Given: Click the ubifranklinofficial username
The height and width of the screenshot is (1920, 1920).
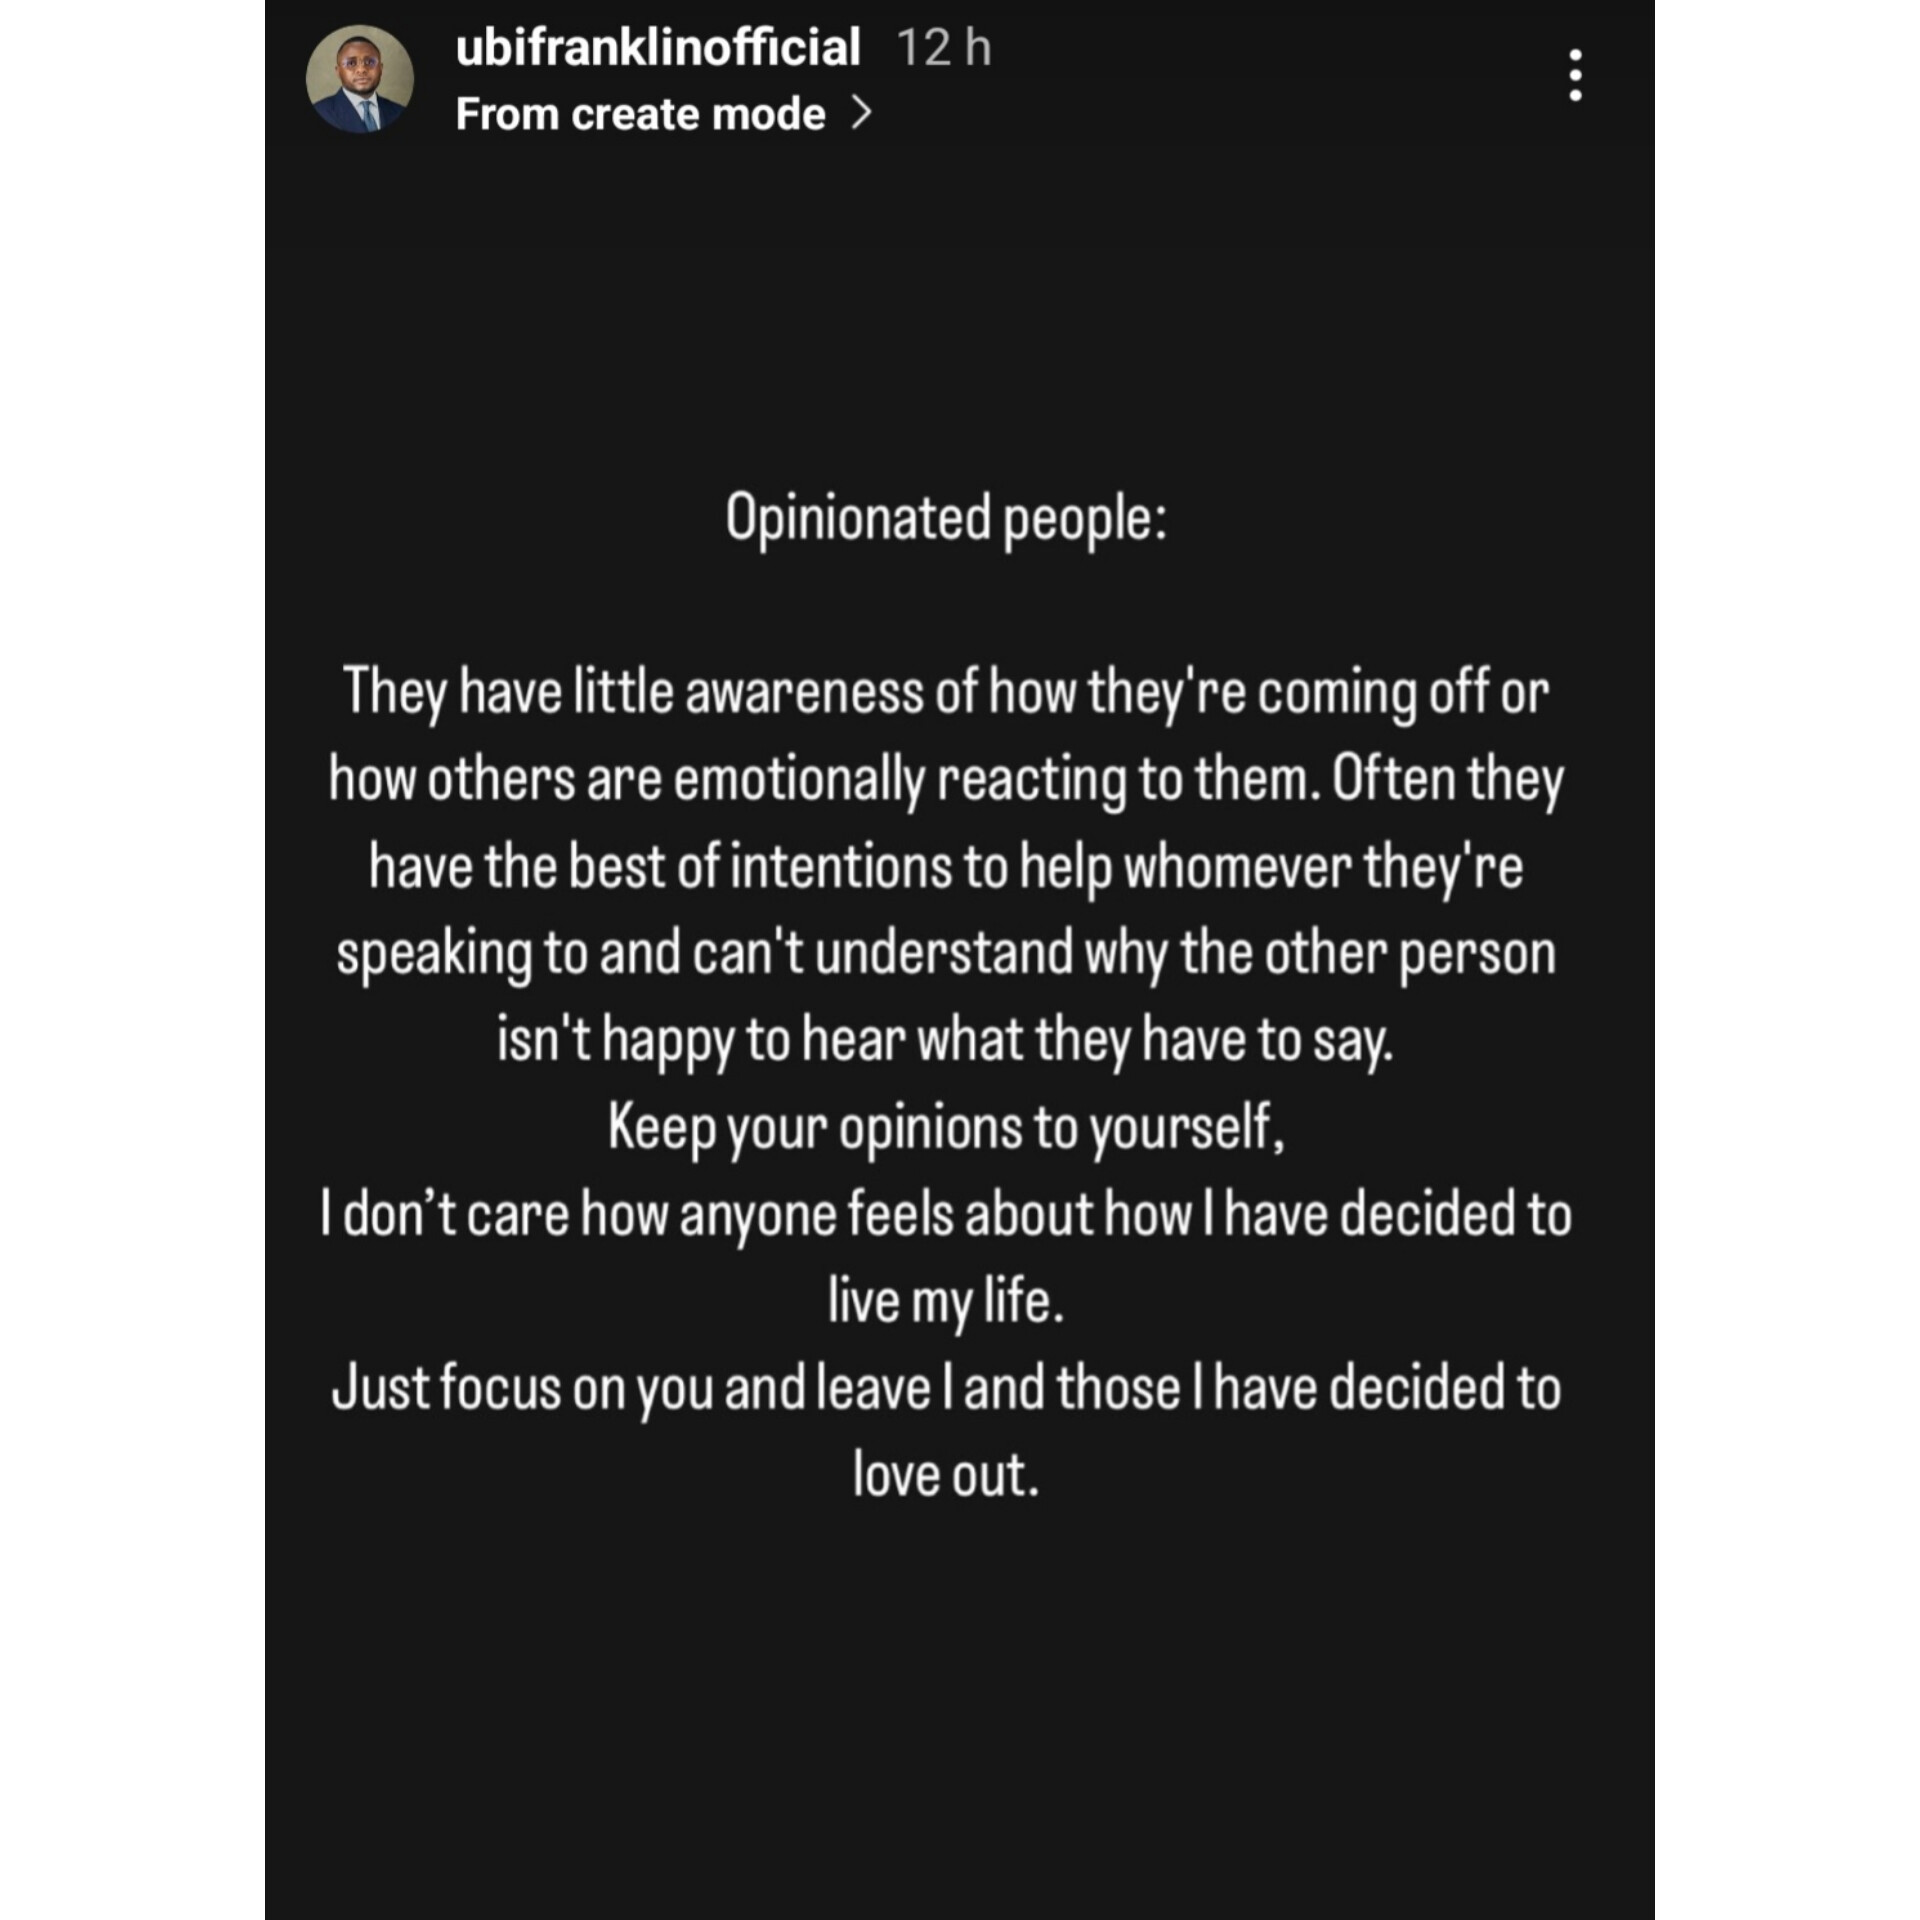Looking at the screenshot, I should (657, 47).
